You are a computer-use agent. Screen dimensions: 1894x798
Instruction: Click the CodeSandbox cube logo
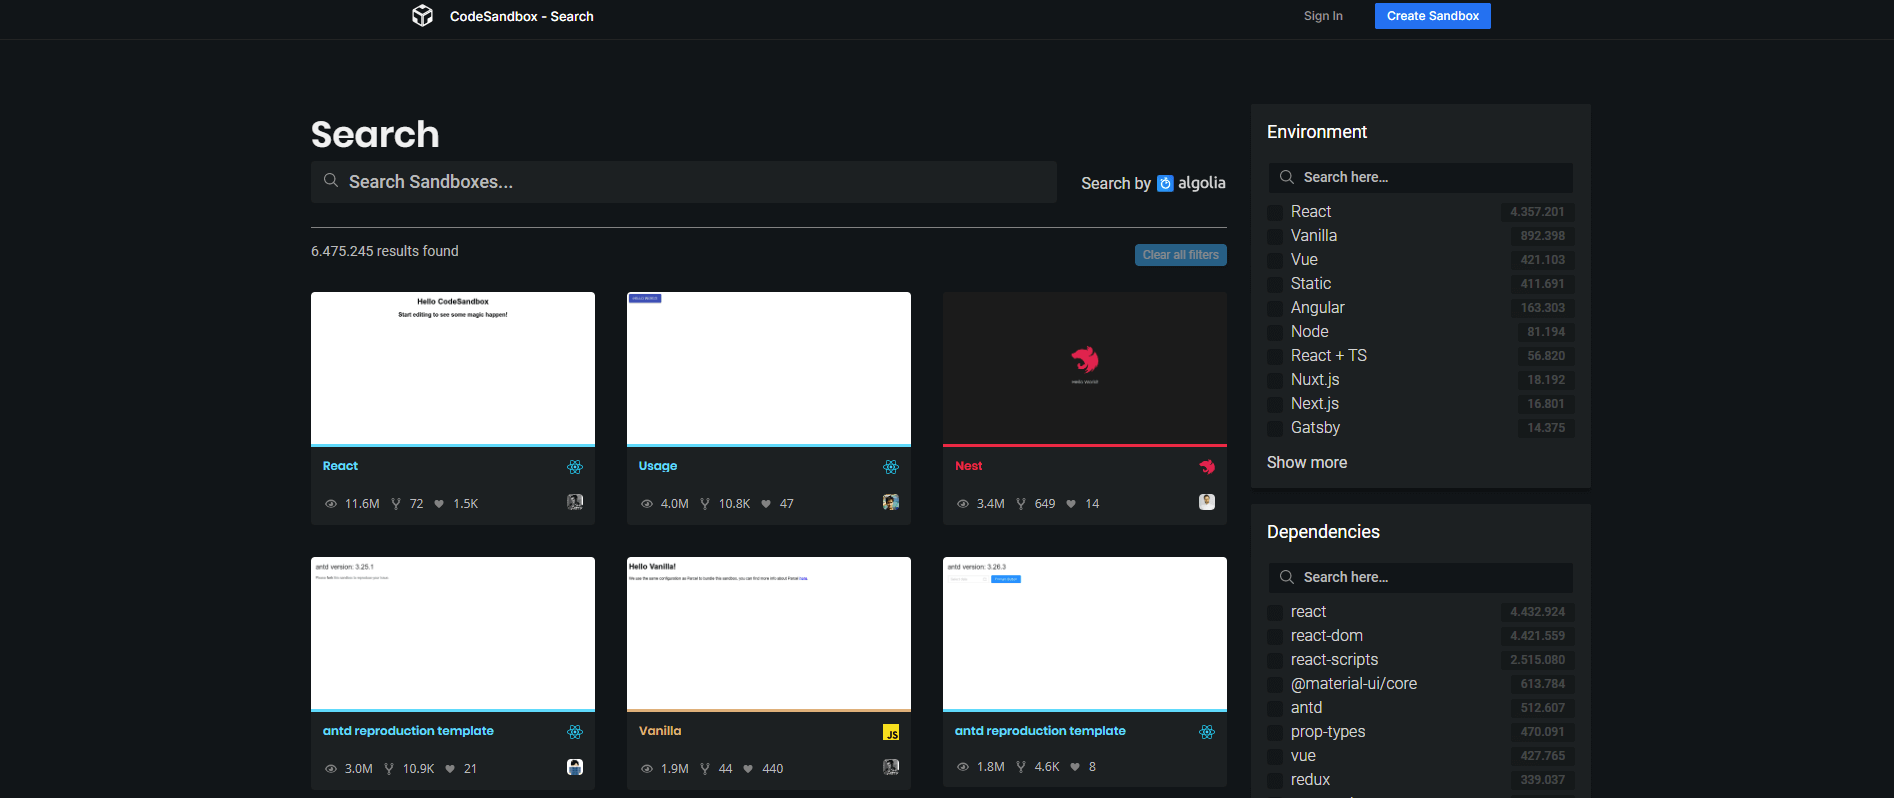[422, 16]
